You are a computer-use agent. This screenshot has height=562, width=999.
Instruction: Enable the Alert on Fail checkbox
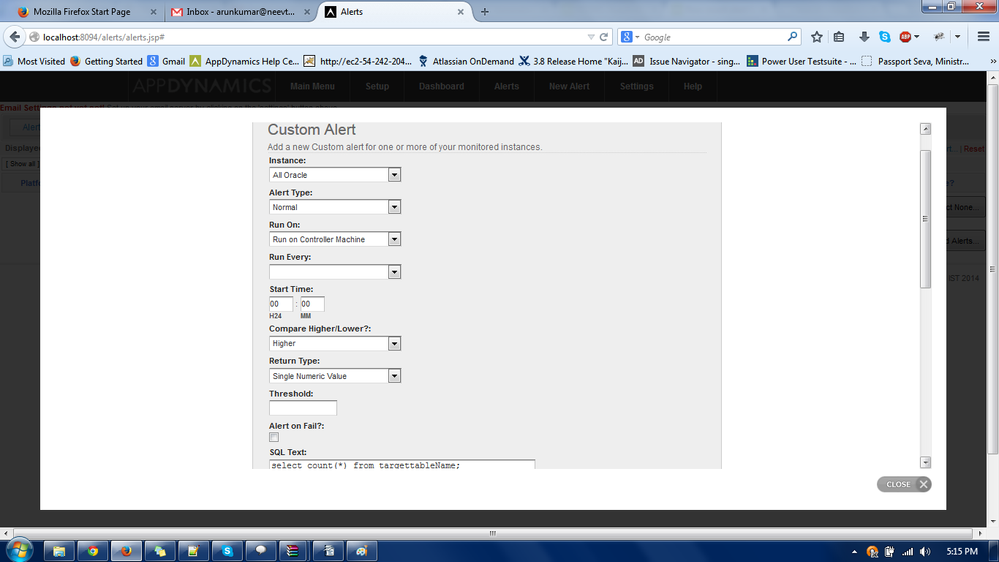click(x=274, y=437)
